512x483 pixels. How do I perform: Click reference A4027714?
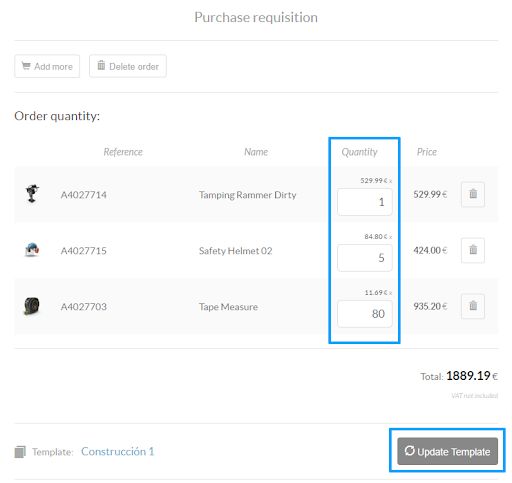pos(84,195)
